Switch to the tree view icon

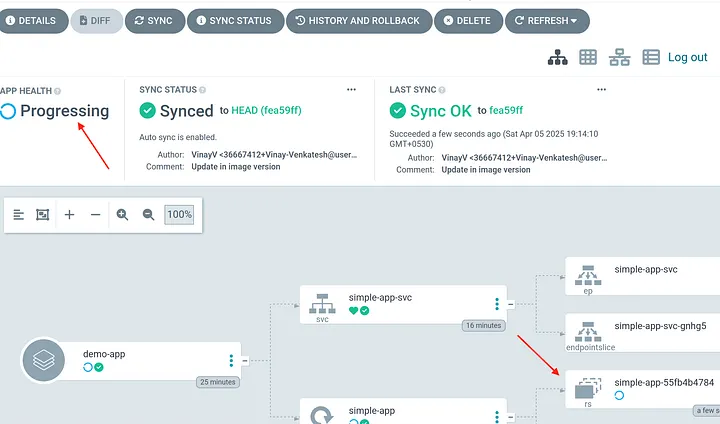tap(557, 58)
